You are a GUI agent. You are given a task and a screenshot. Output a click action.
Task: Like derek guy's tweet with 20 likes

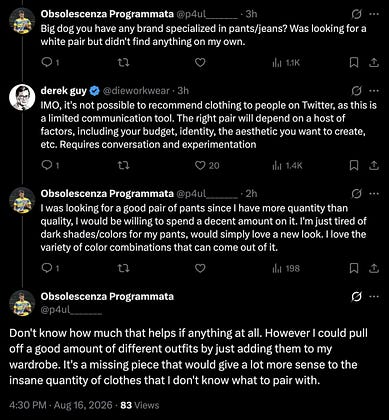(x=207, y=165)
